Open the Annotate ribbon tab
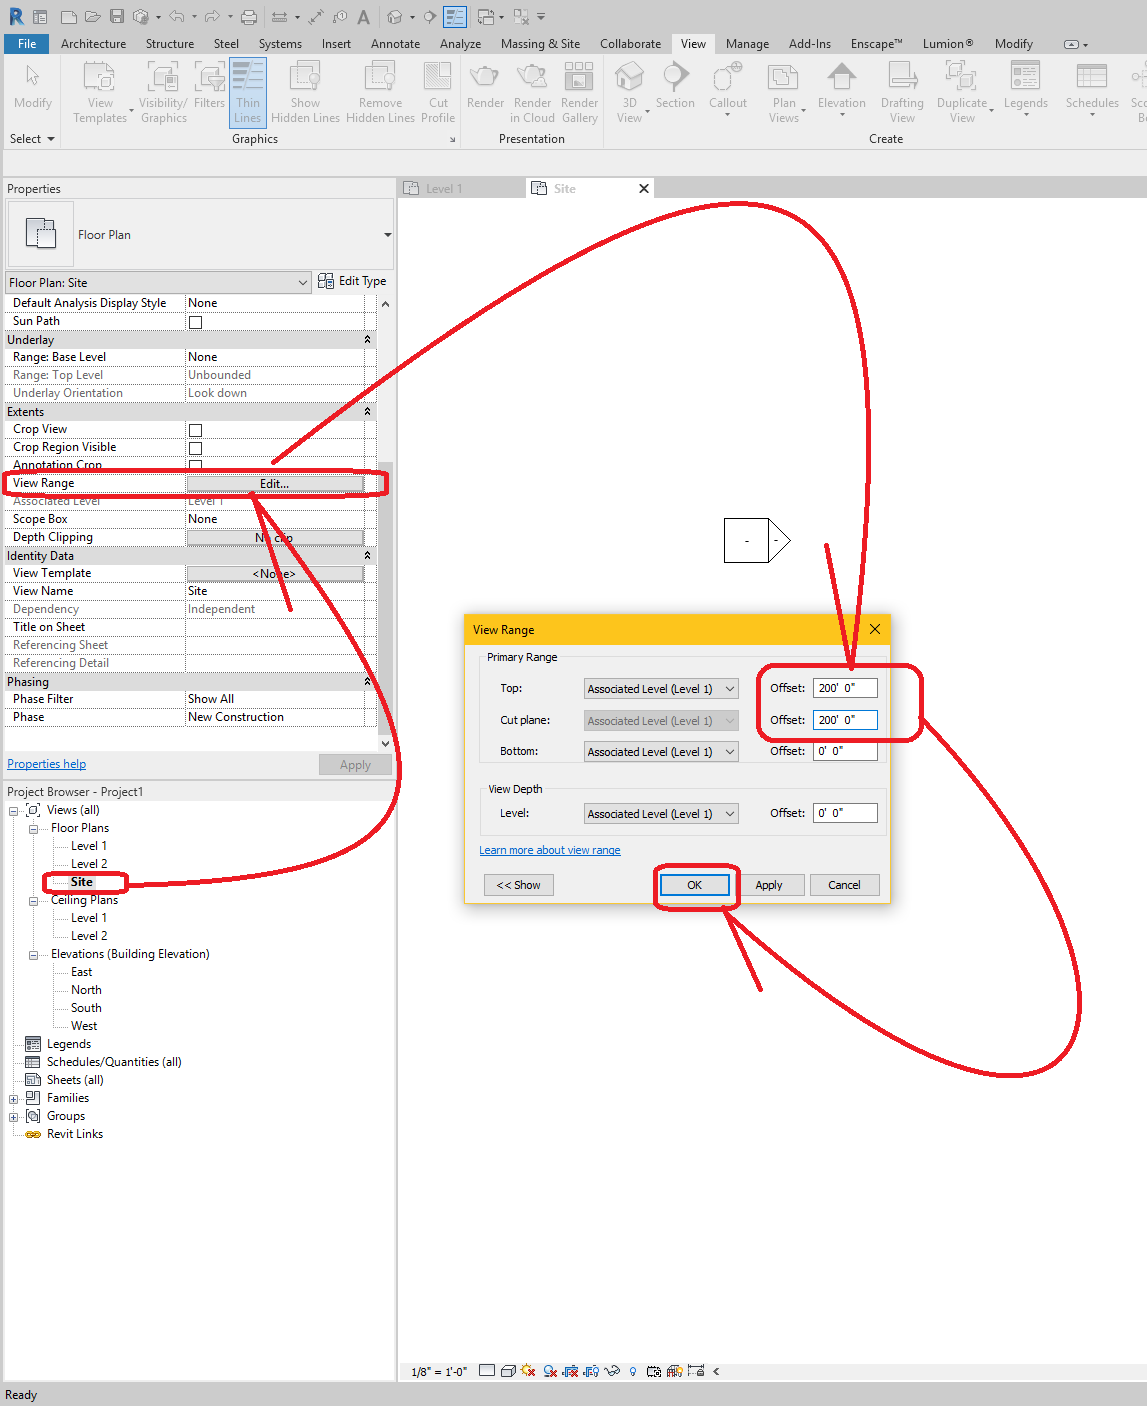 pyautogui.click(x=395, y=43)
